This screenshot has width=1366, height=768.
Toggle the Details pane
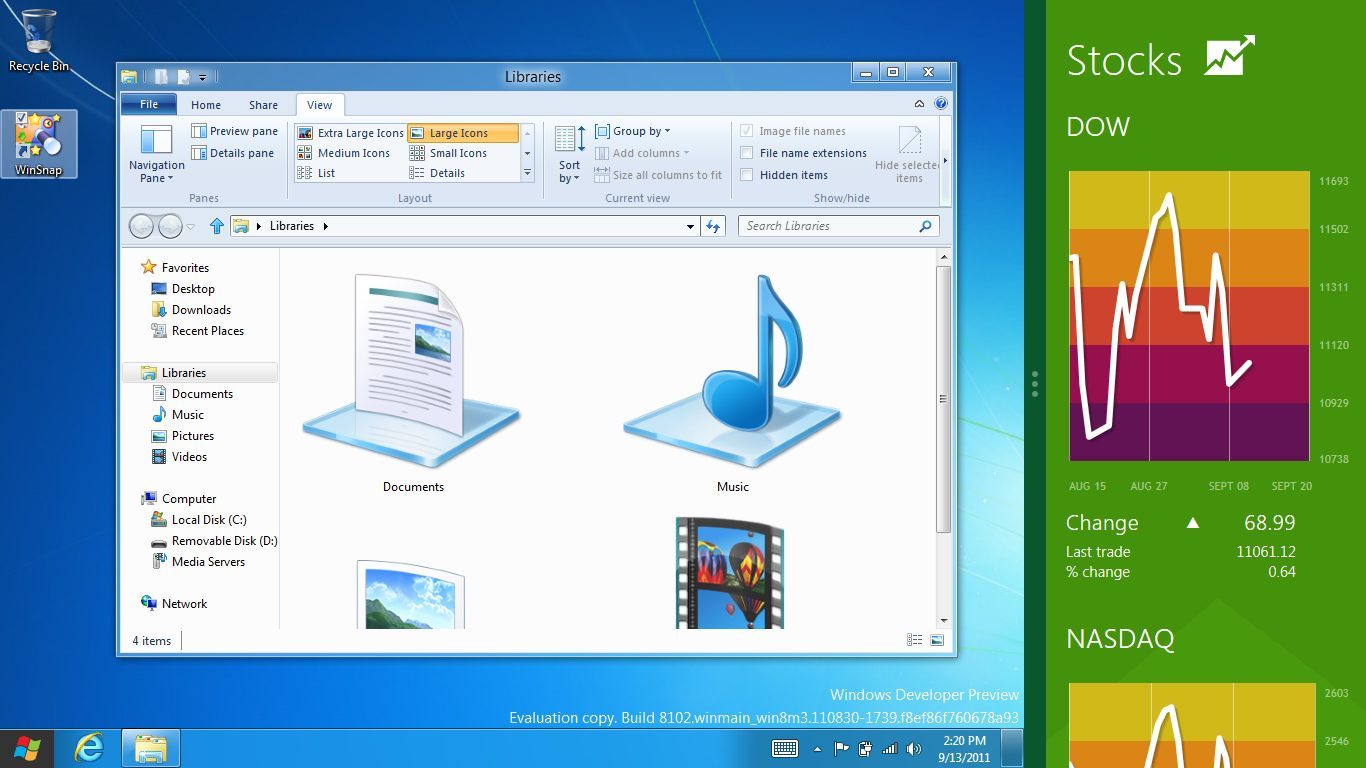[x=232, y=153]
